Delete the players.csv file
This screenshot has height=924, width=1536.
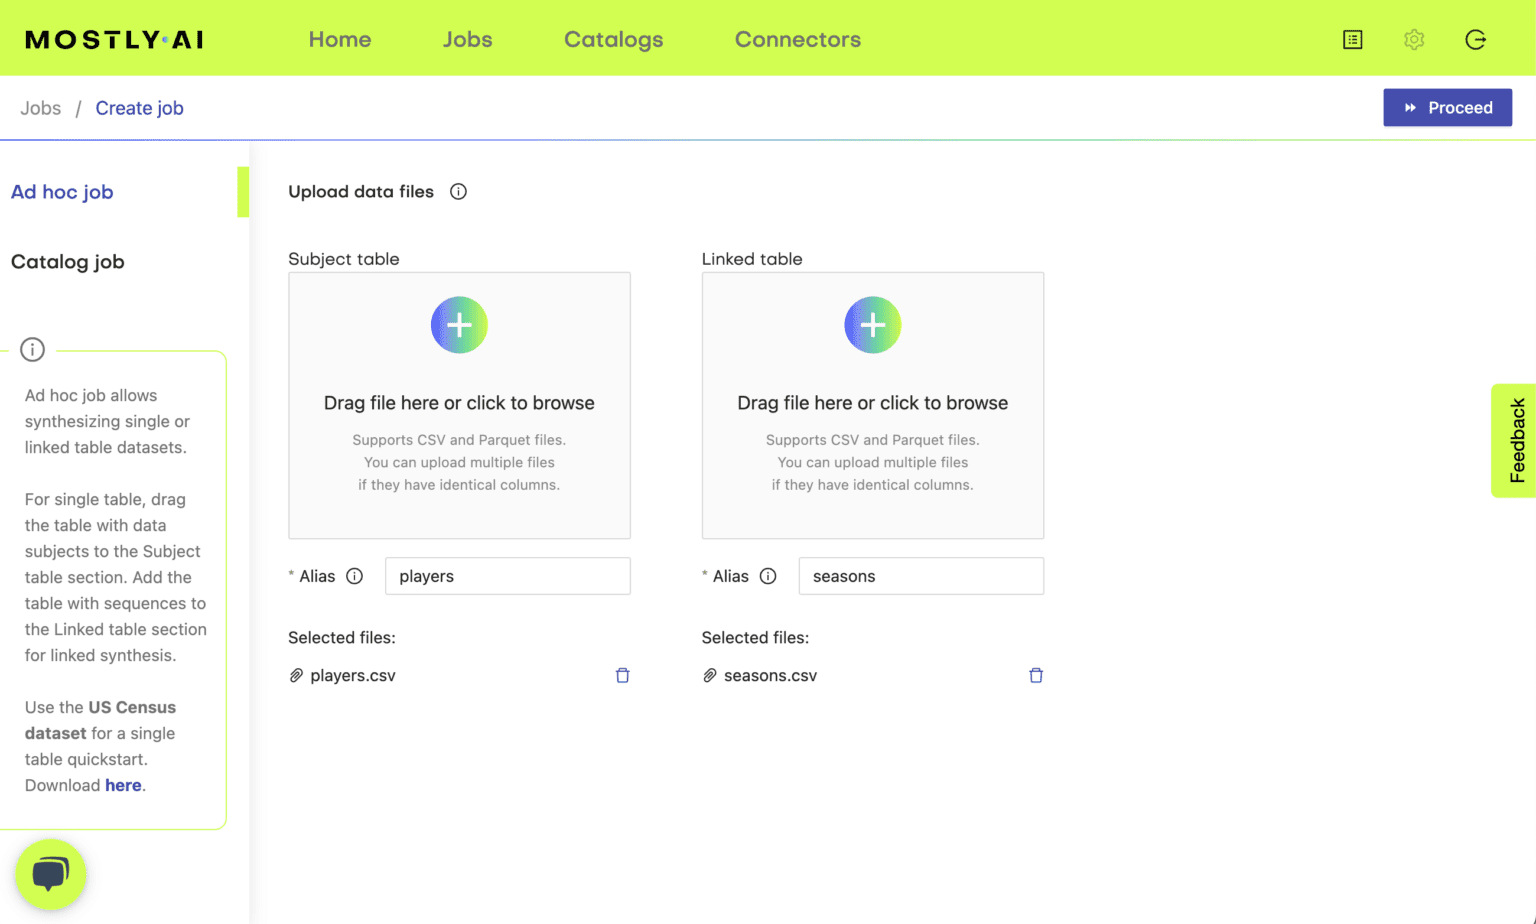point(622,675)
